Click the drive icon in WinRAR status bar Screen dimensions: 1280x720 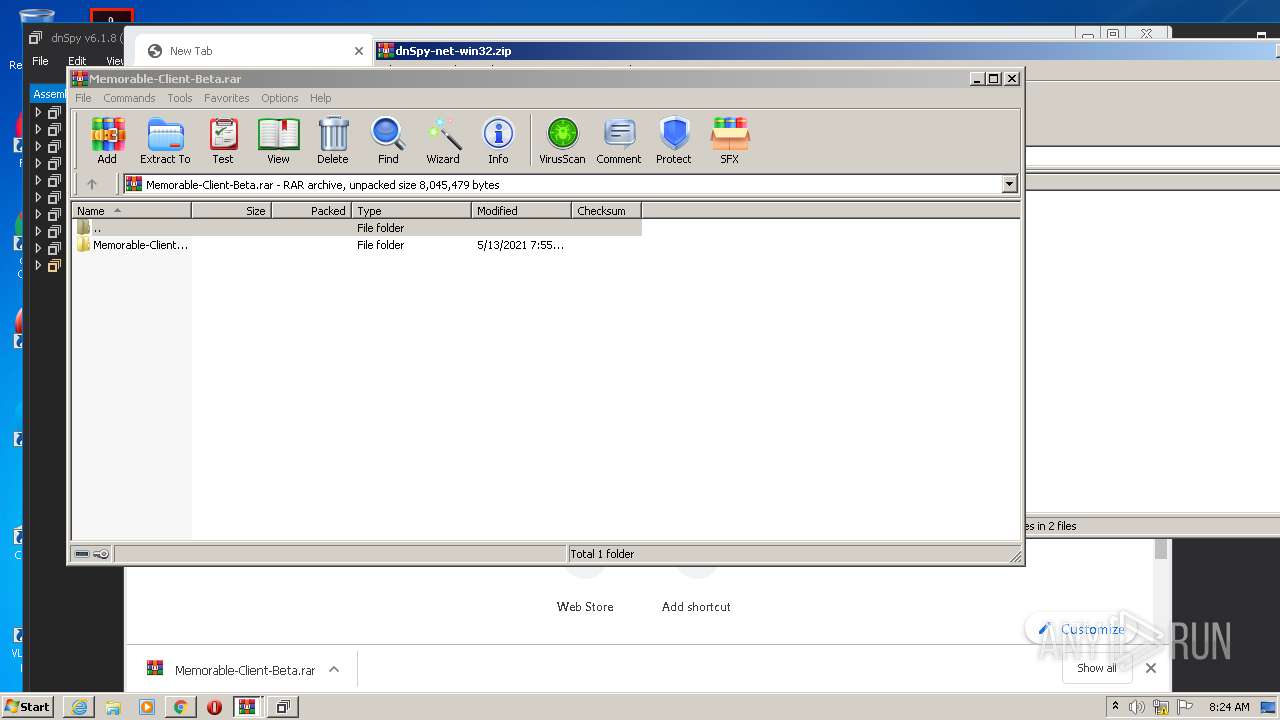pos(83,554)
